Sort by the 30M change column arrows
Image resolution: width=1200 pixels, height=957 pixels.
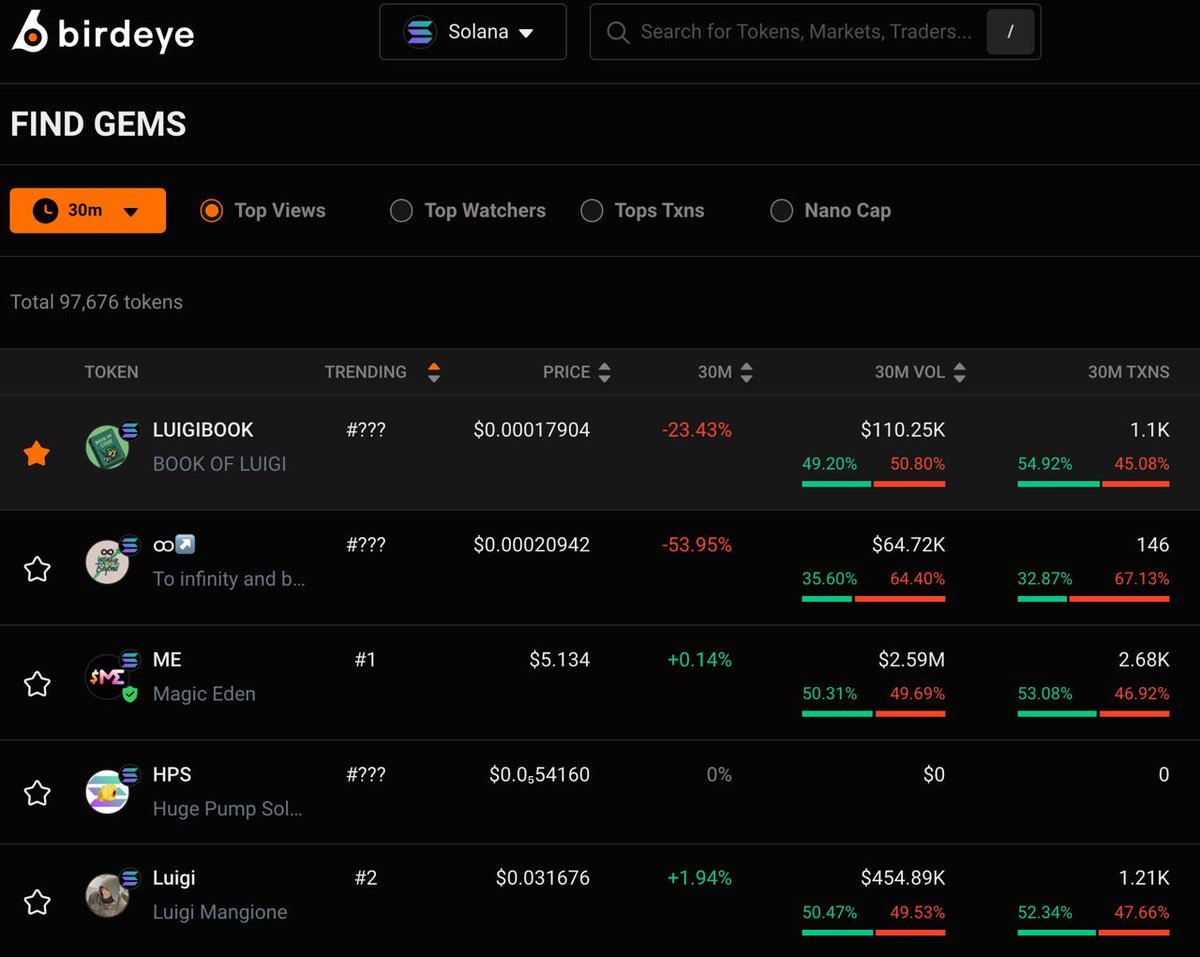[746, 372]
